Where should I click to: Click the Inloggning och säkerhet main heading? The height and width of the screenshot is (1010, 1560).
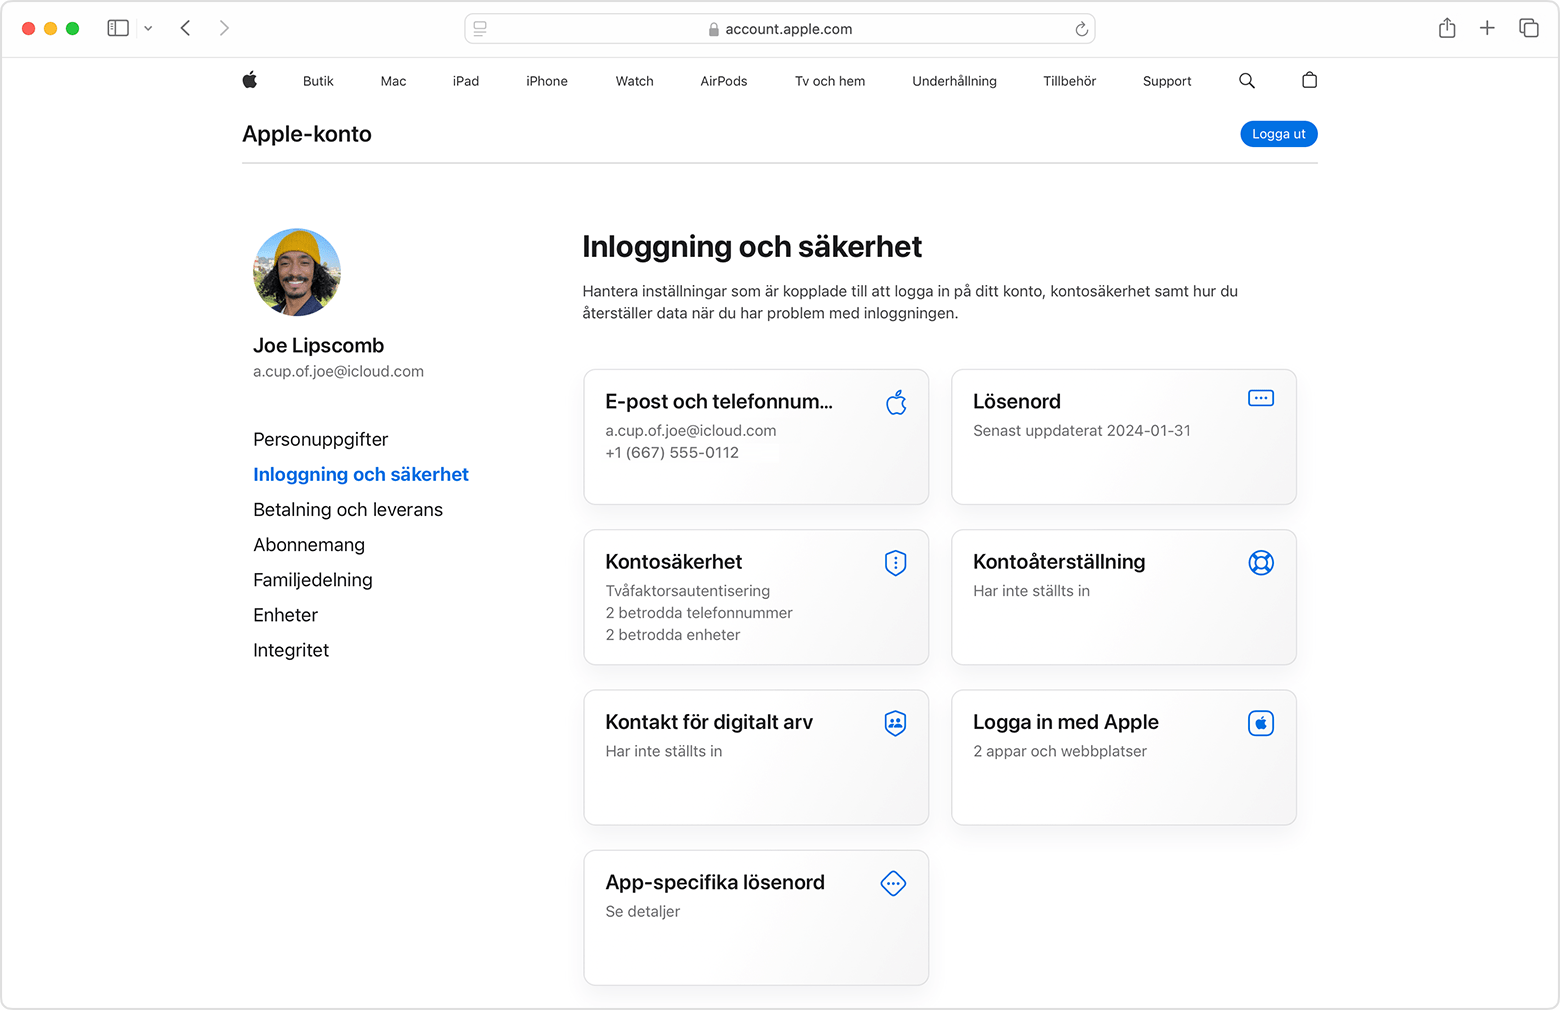click(x=752, y=247)
